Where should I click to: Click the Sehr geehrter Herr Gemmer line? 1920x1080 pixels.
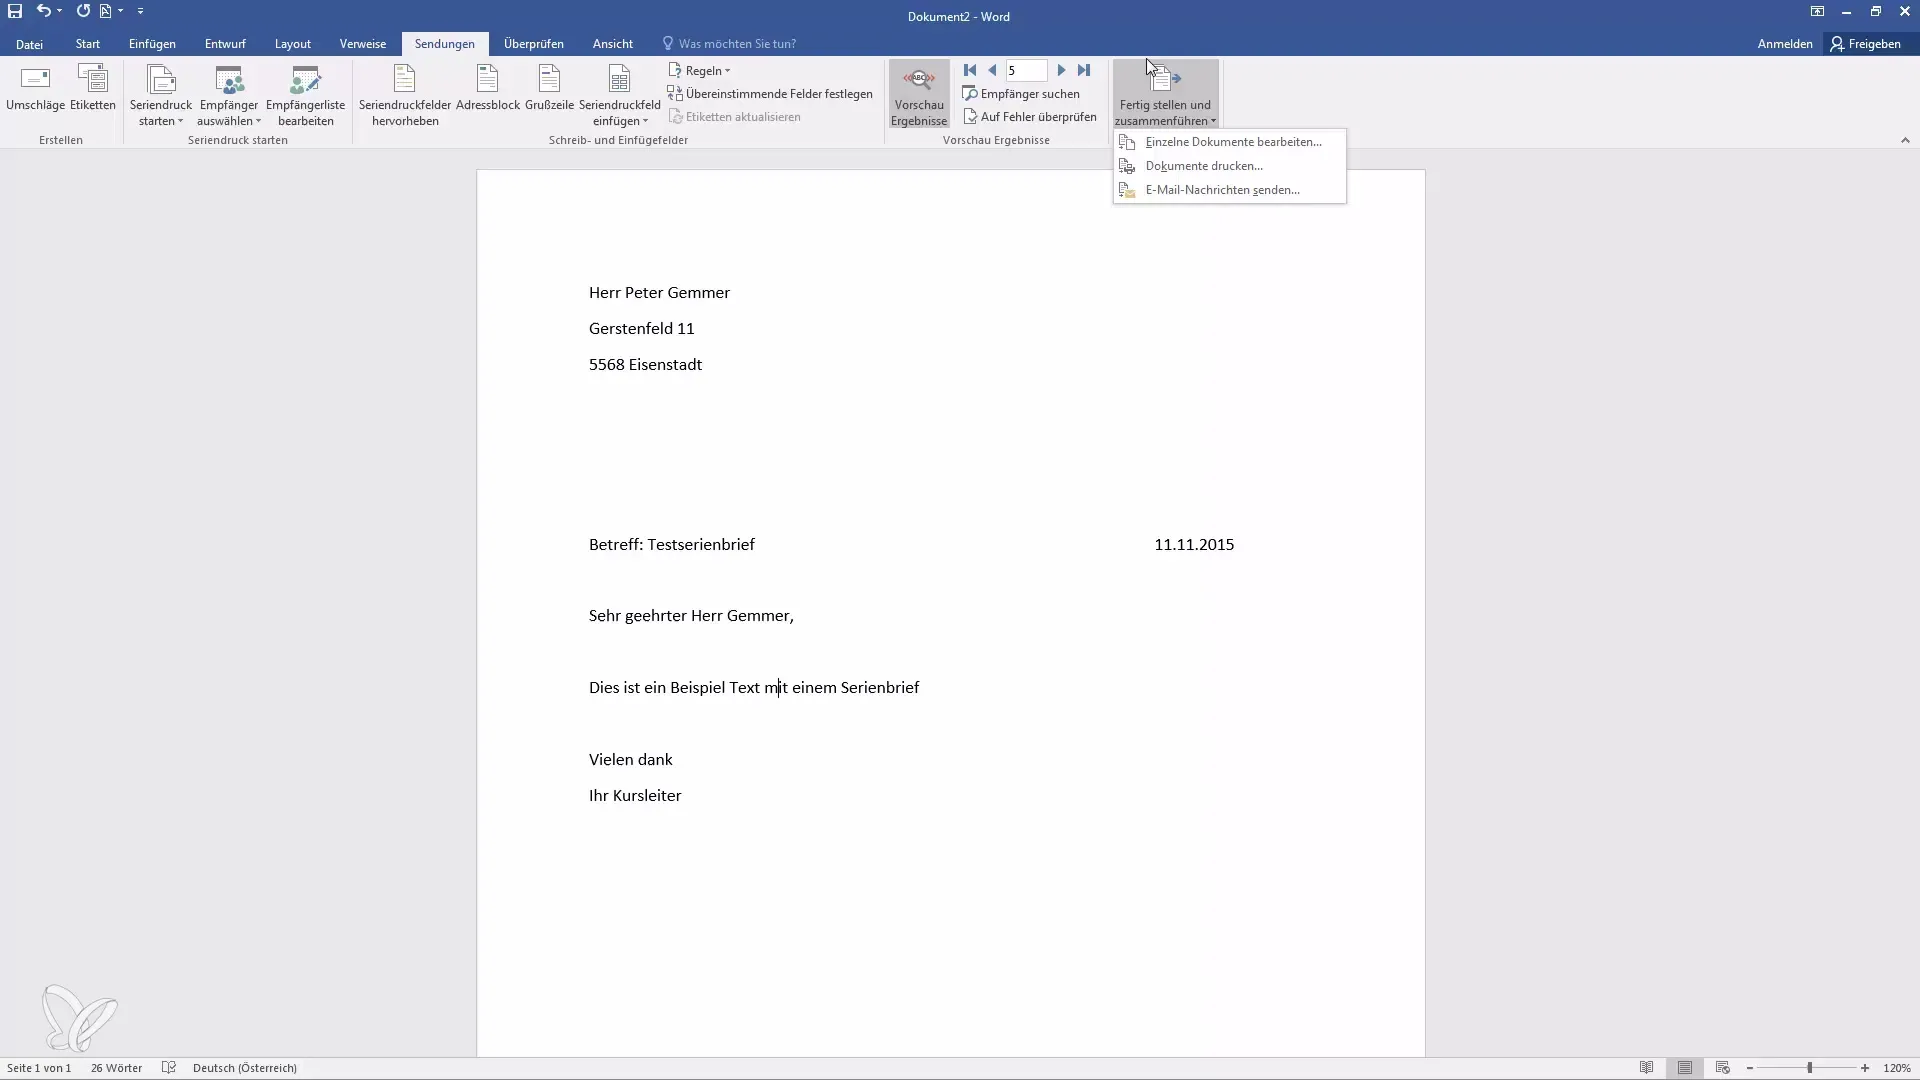[x=691, y=616]
